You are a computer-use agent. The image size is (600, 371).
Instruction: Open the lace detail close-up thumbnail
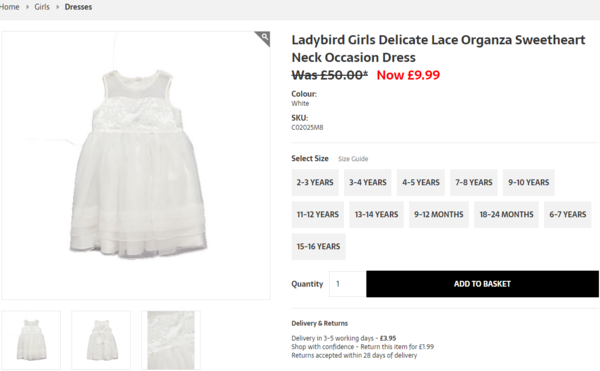point(171,340)
